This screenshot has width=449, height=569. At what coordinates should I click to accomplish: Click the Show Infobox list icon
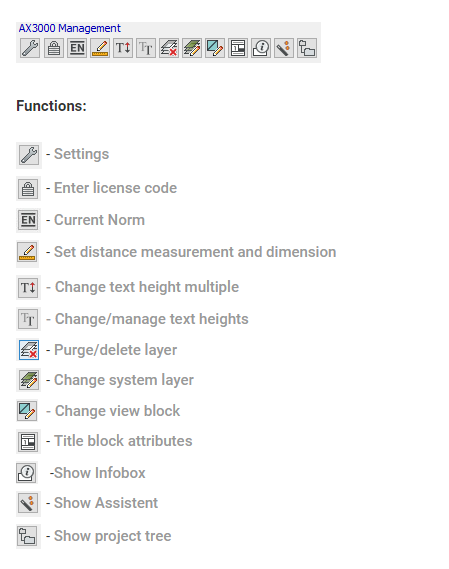(27, 473)
